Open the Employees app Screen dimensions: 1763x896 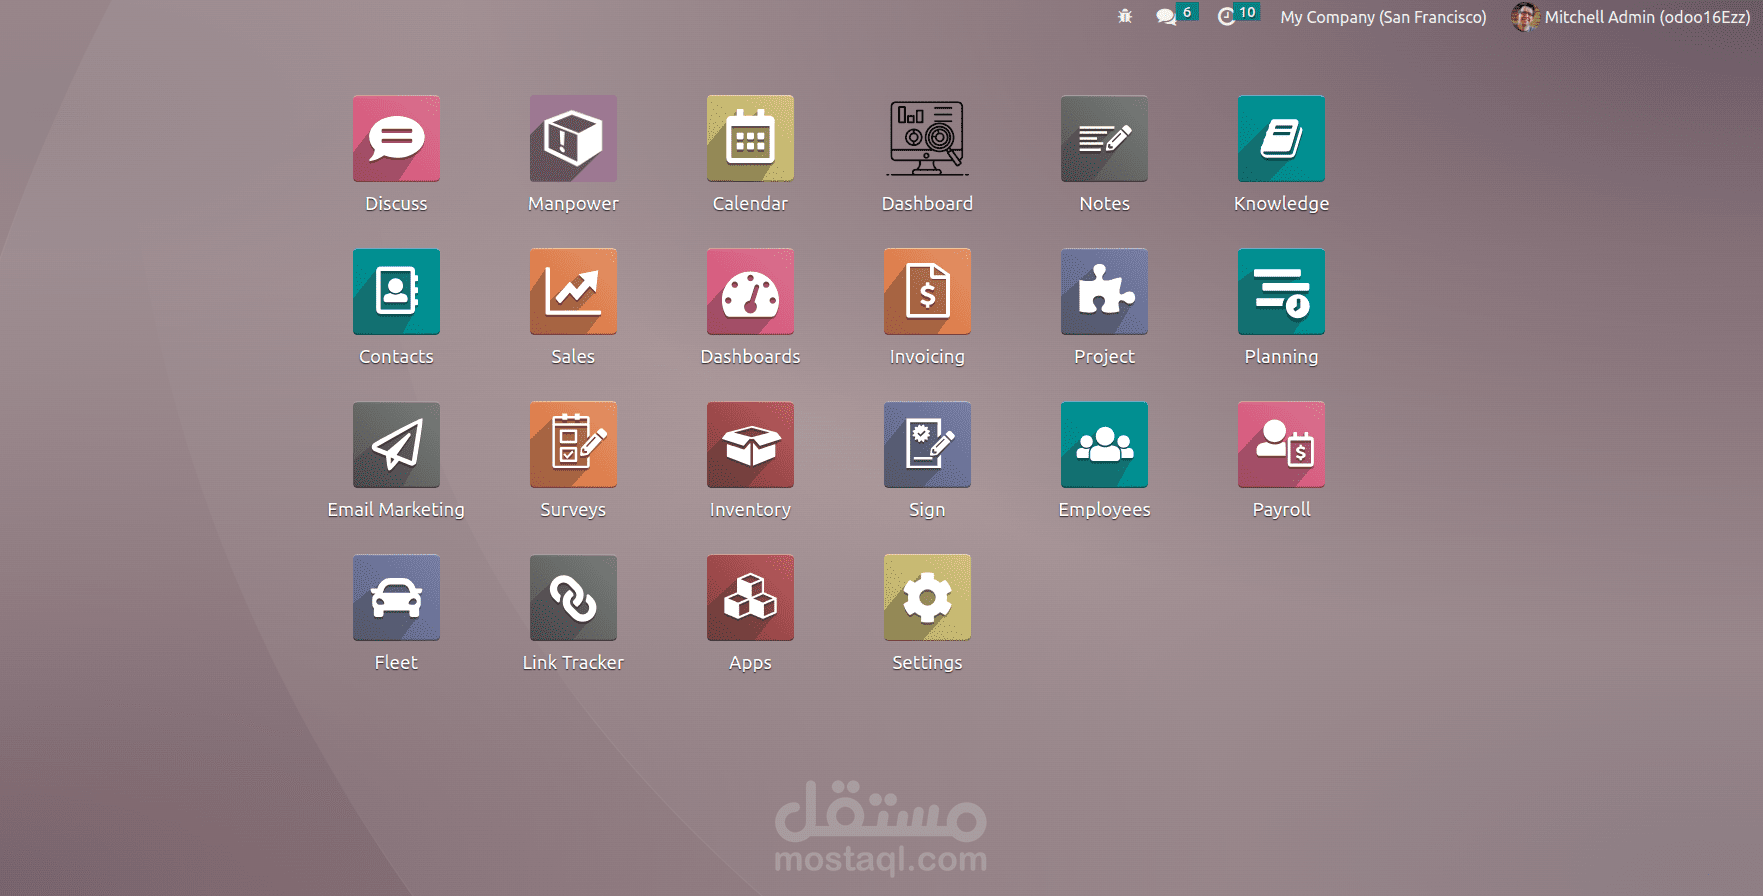pos(1104,445)
